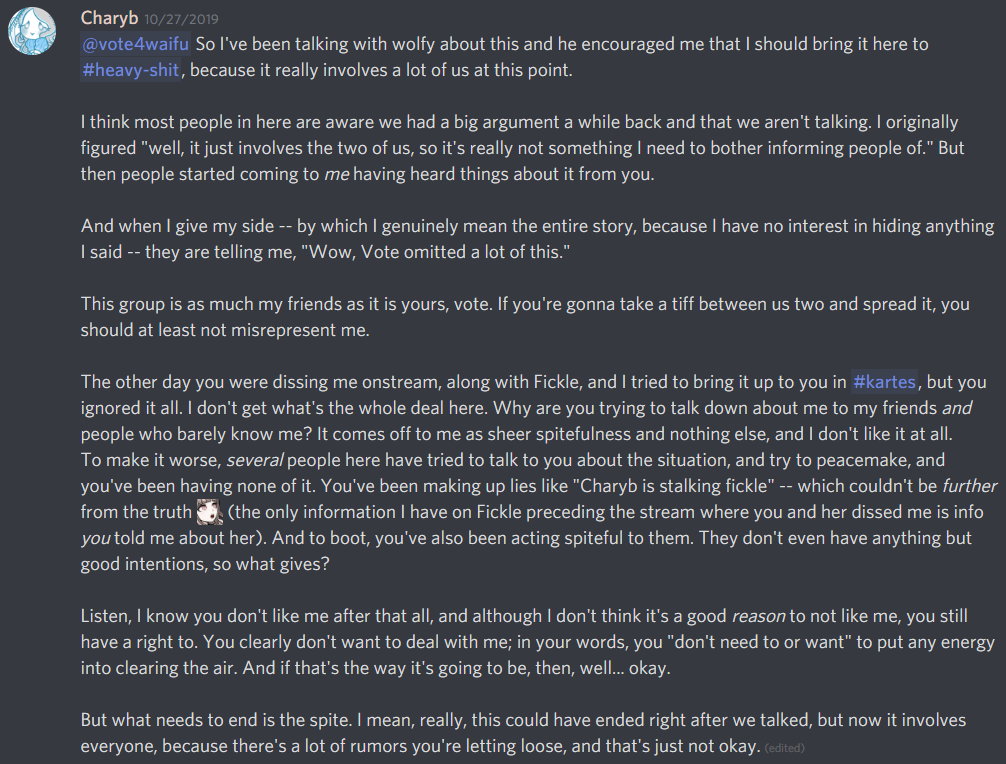The width and height of the screenshot is (1006, 764).
Task: Open the #kartes channel link
Action: pyautogui.click(x=884, y=382)
